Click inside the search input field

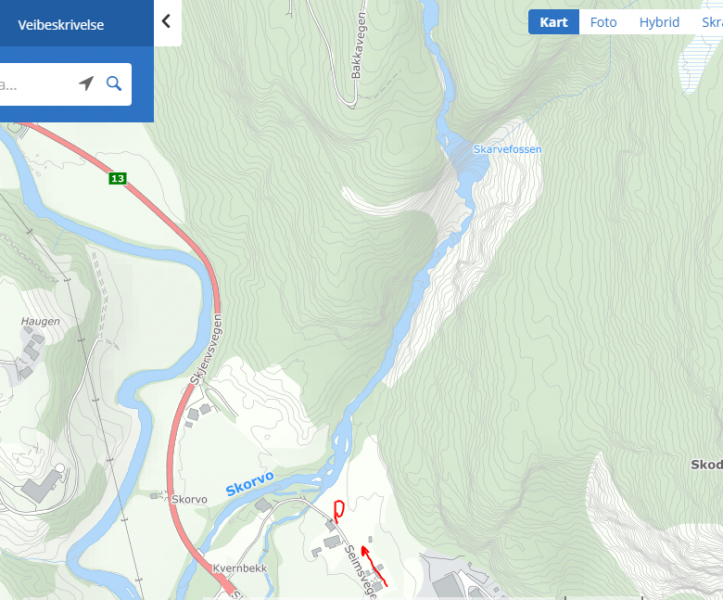[x=37, y=84]
